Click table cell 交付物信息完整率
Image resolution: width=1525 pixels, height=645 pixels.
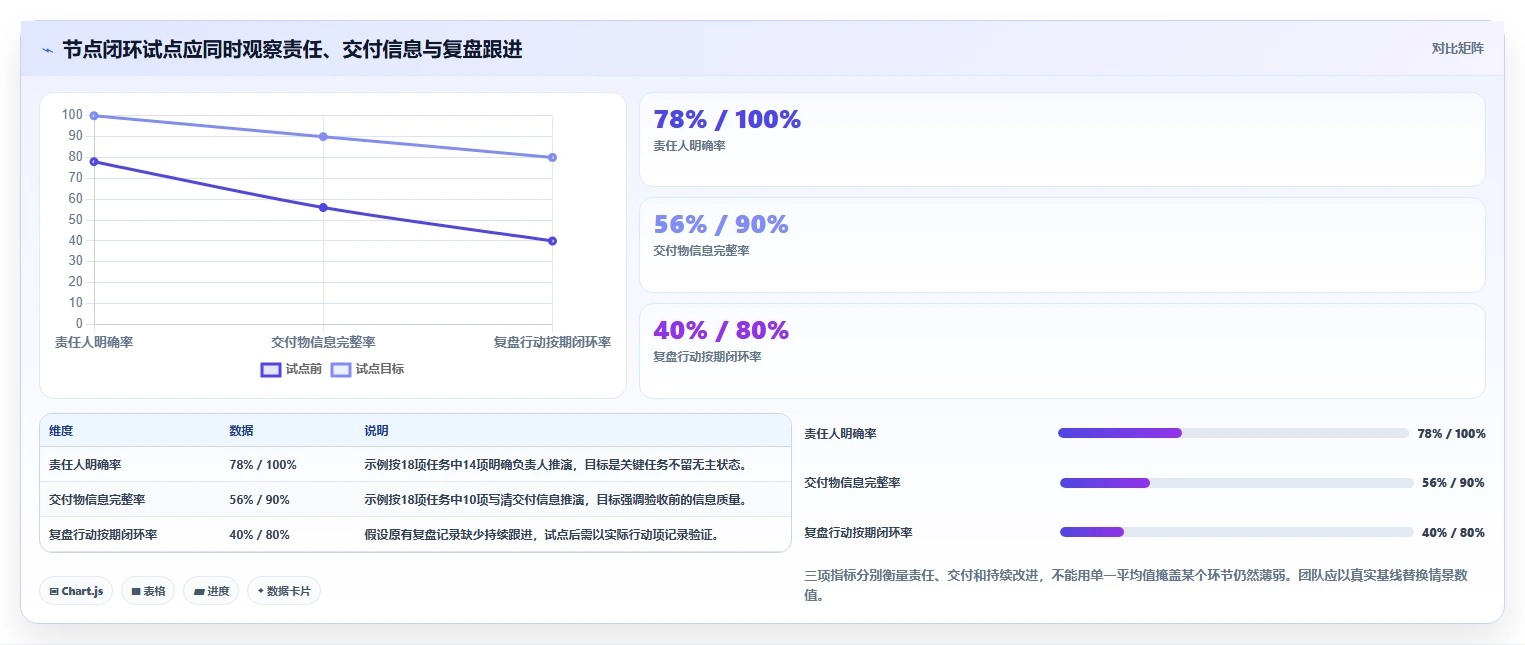coord(97,500)
